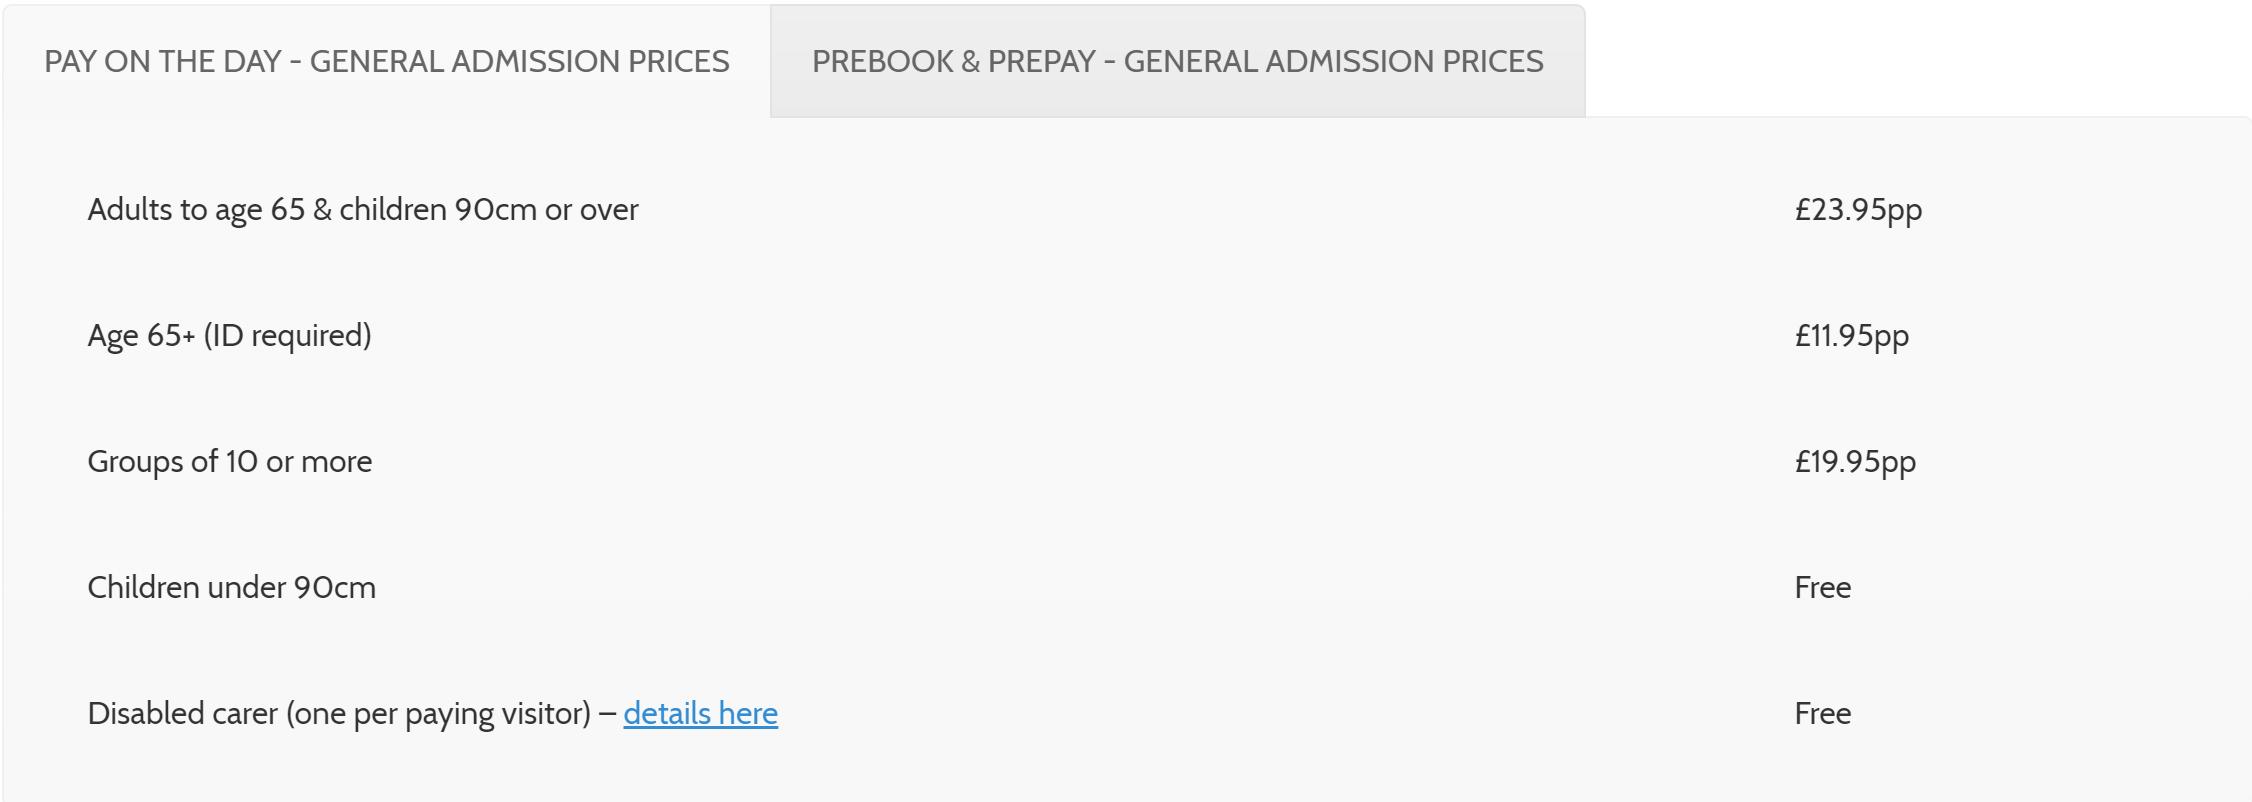
Task: Click the "Disabled carer" text
Action: (182, 713)
